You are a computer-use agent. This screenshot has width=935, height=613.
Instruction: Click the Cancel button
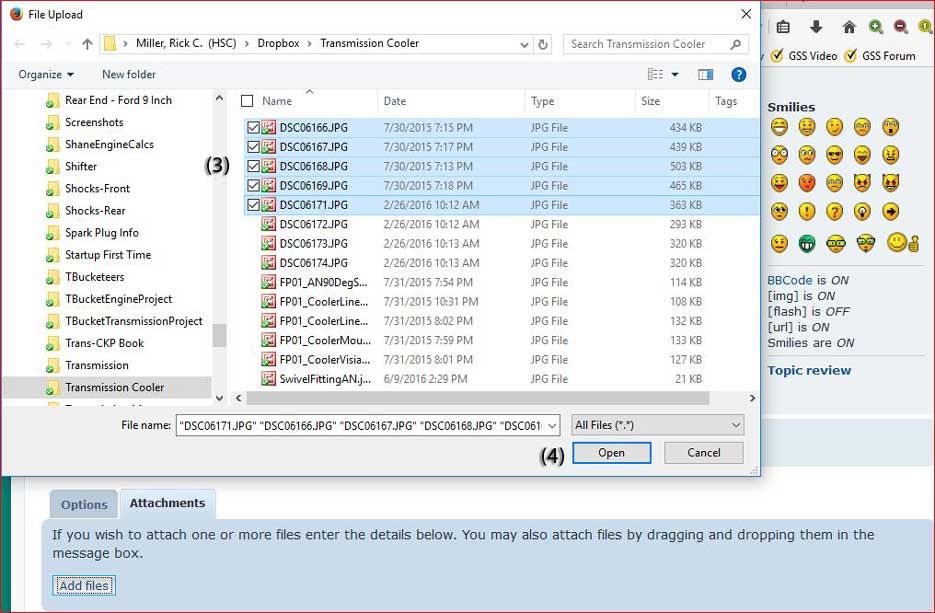tap(704, 453)
